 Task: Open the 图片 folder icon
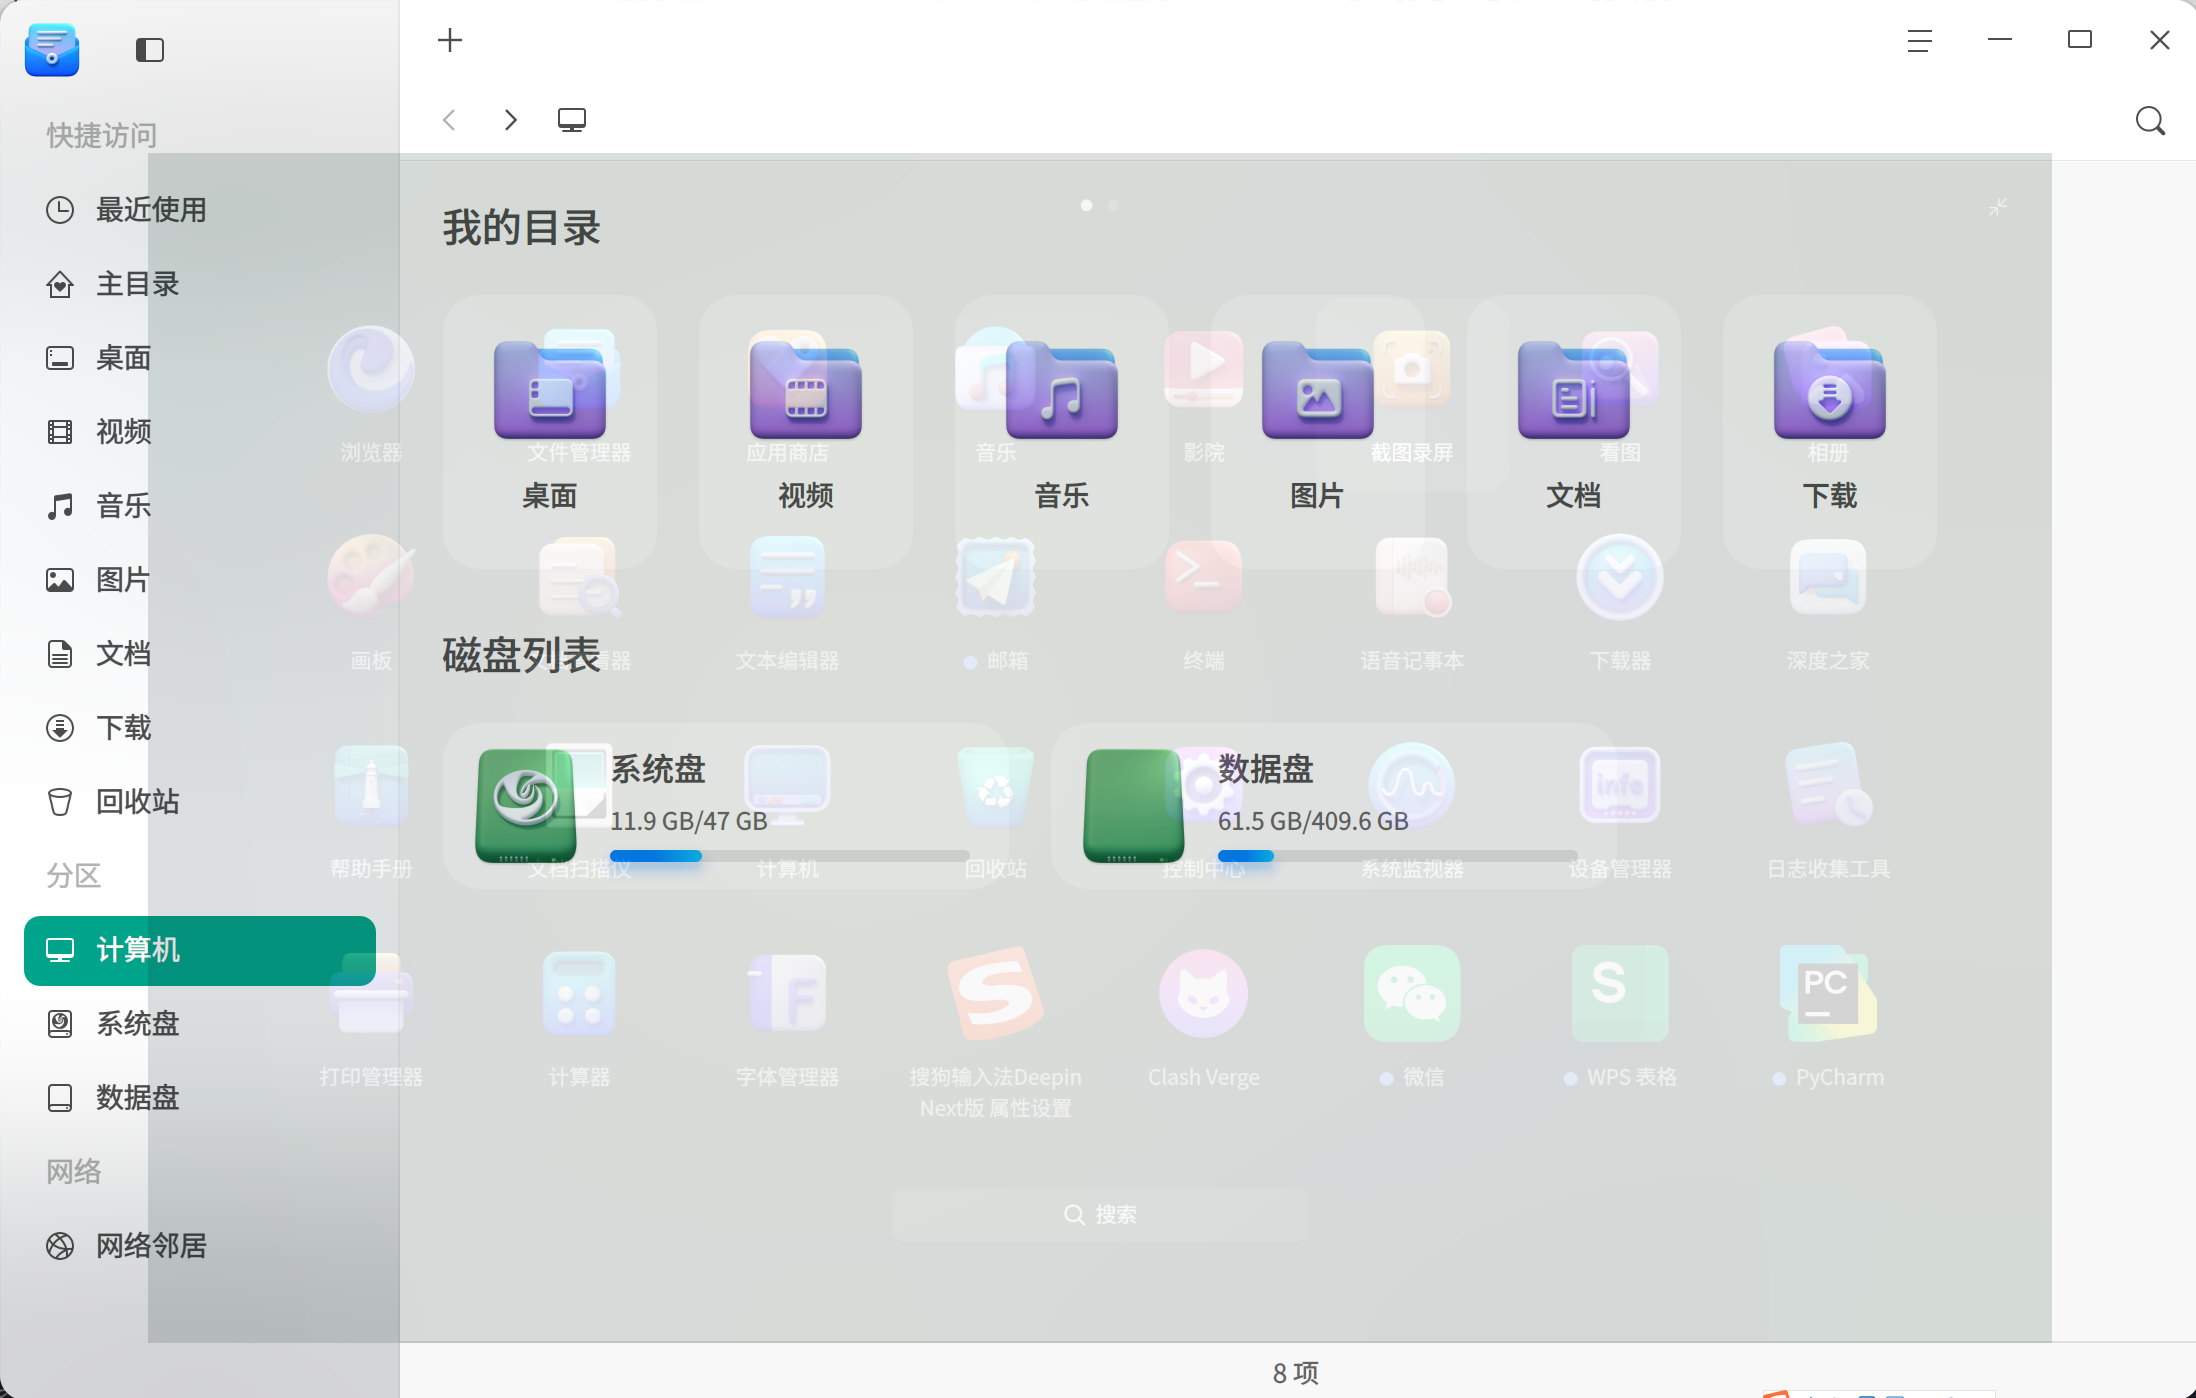(x=1318, y=390)
